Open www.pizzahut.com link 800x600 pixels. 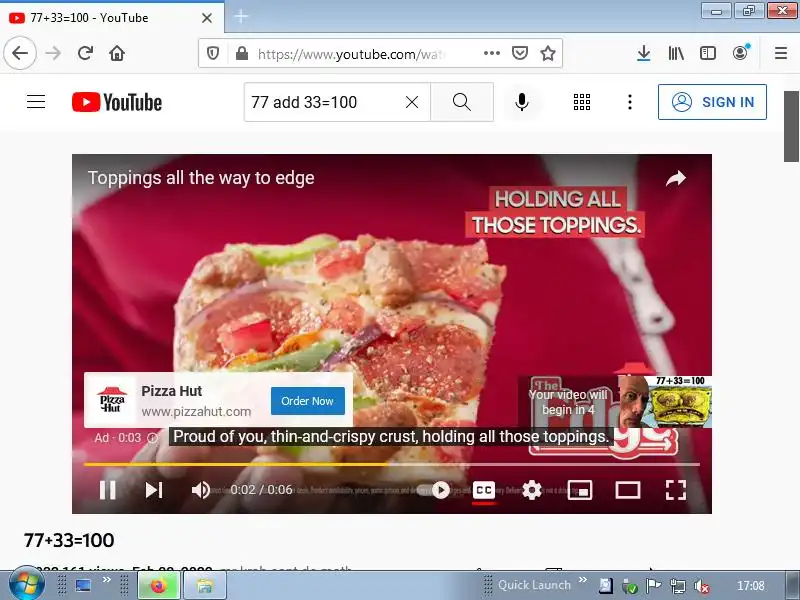[196, 411]
